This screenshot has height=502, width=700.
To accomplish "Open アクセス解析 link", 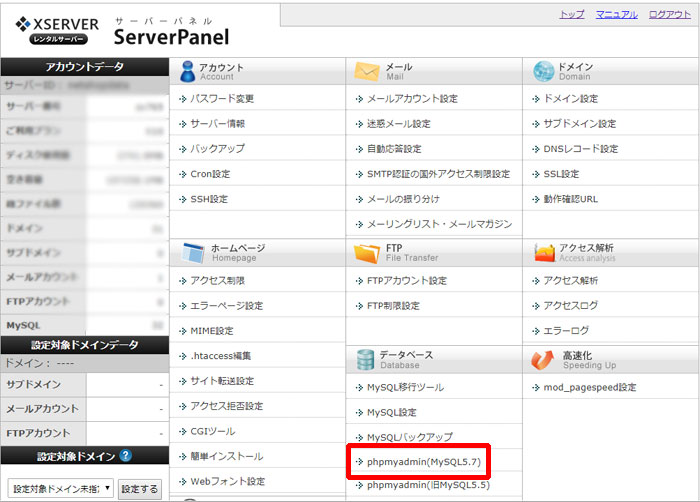I will click(571, 280).
